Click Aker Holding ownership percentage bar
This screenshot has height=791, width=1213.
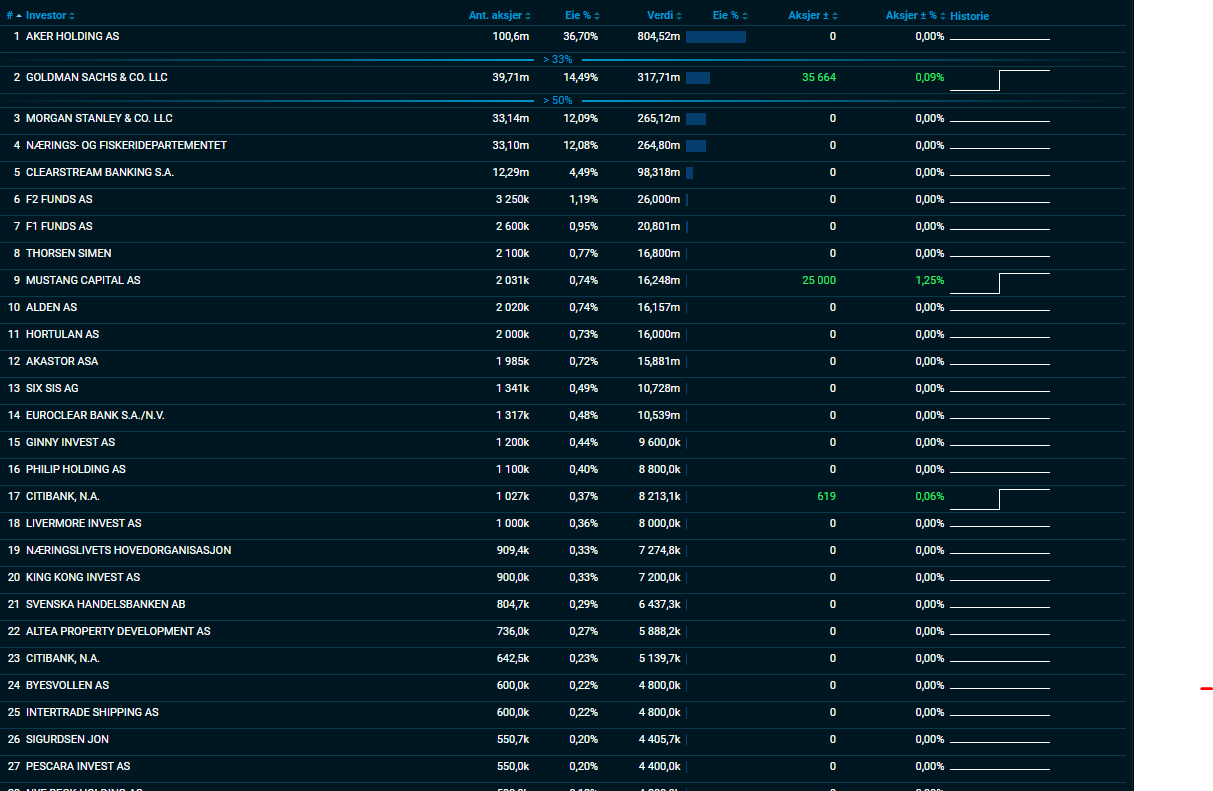(716, 37)
